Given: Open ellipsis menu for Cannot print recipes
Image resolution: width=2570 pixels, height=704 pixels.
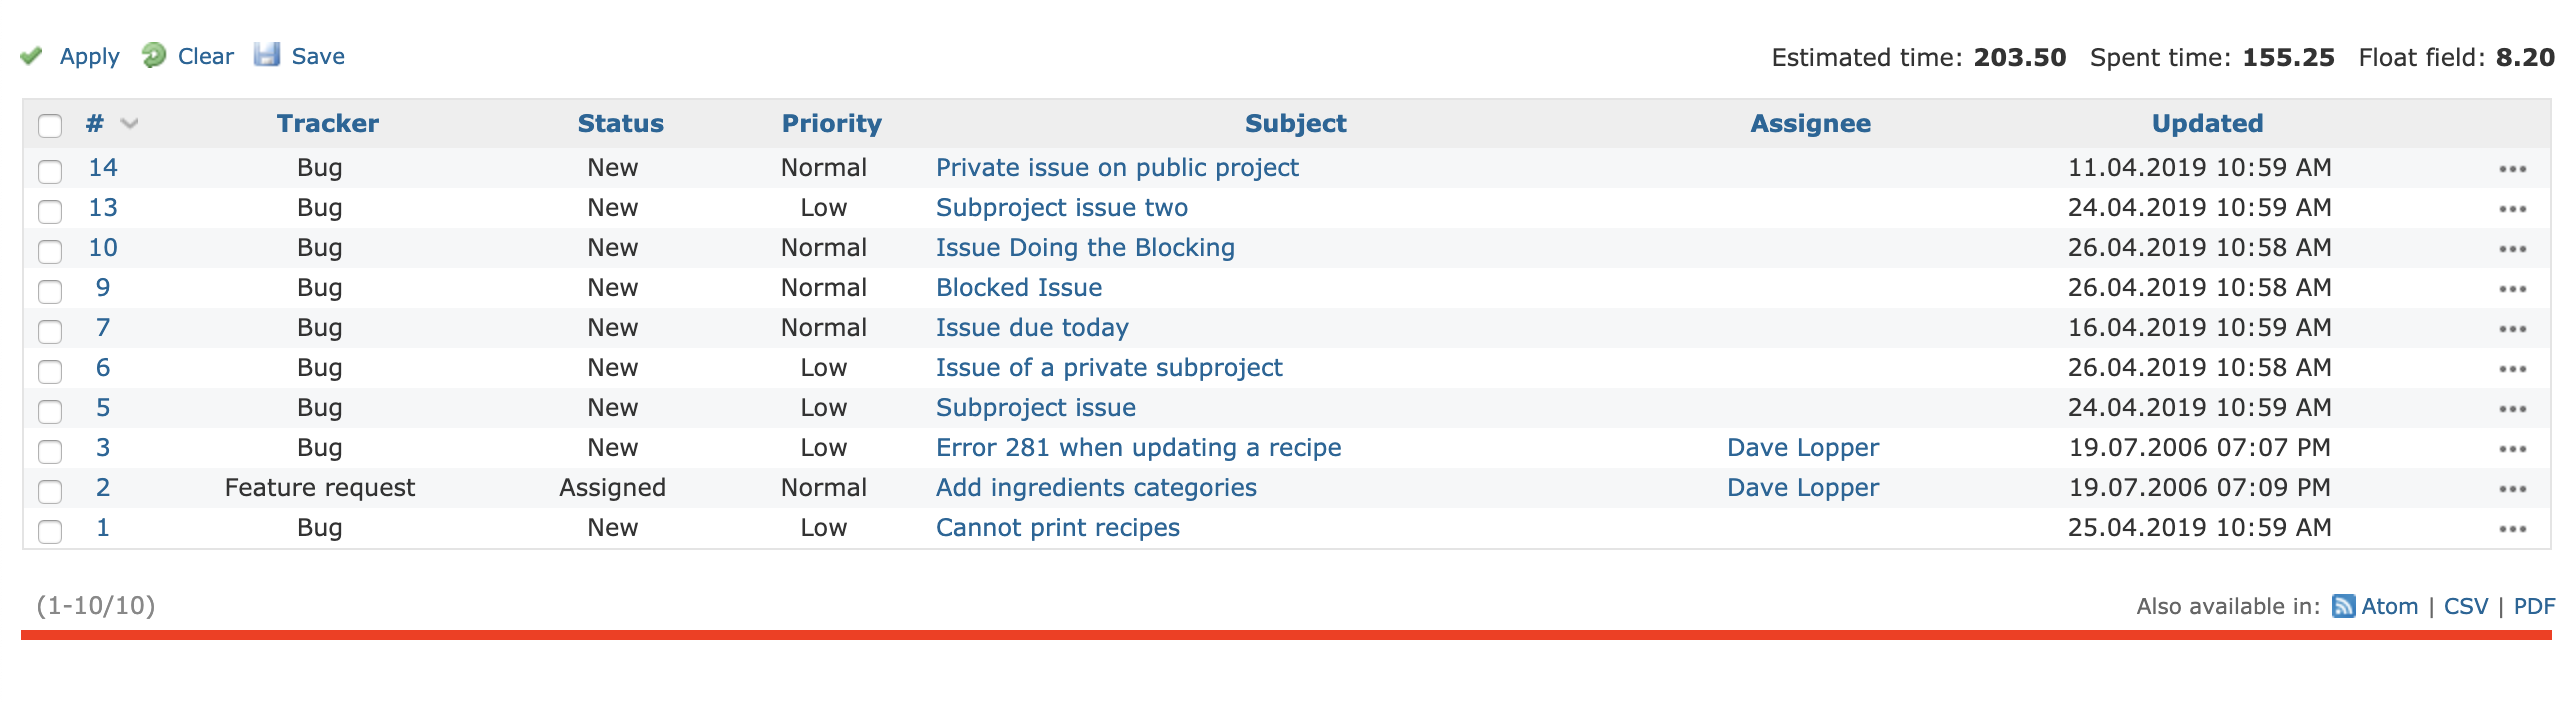Looking at the screenshot, I should (x=2512, y=529).
